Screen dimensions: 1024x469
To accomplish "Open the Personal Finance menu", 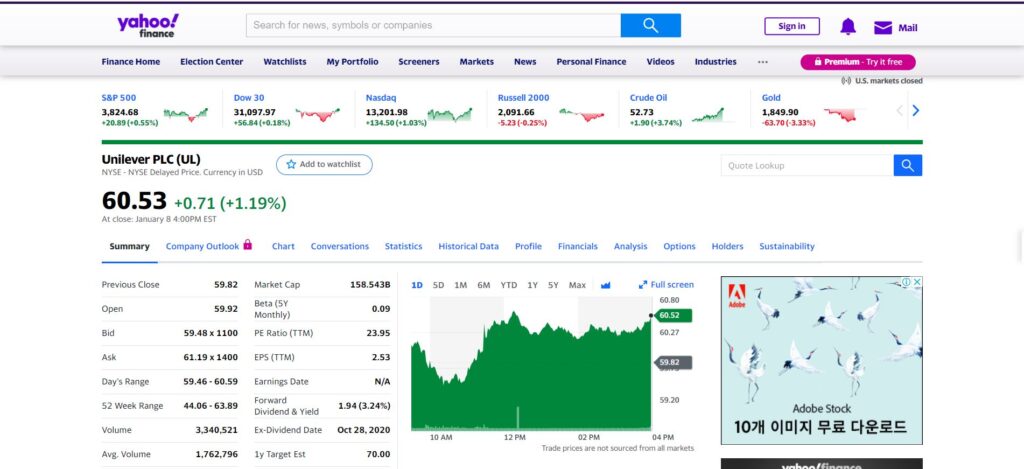I will (x=591, y=62).
